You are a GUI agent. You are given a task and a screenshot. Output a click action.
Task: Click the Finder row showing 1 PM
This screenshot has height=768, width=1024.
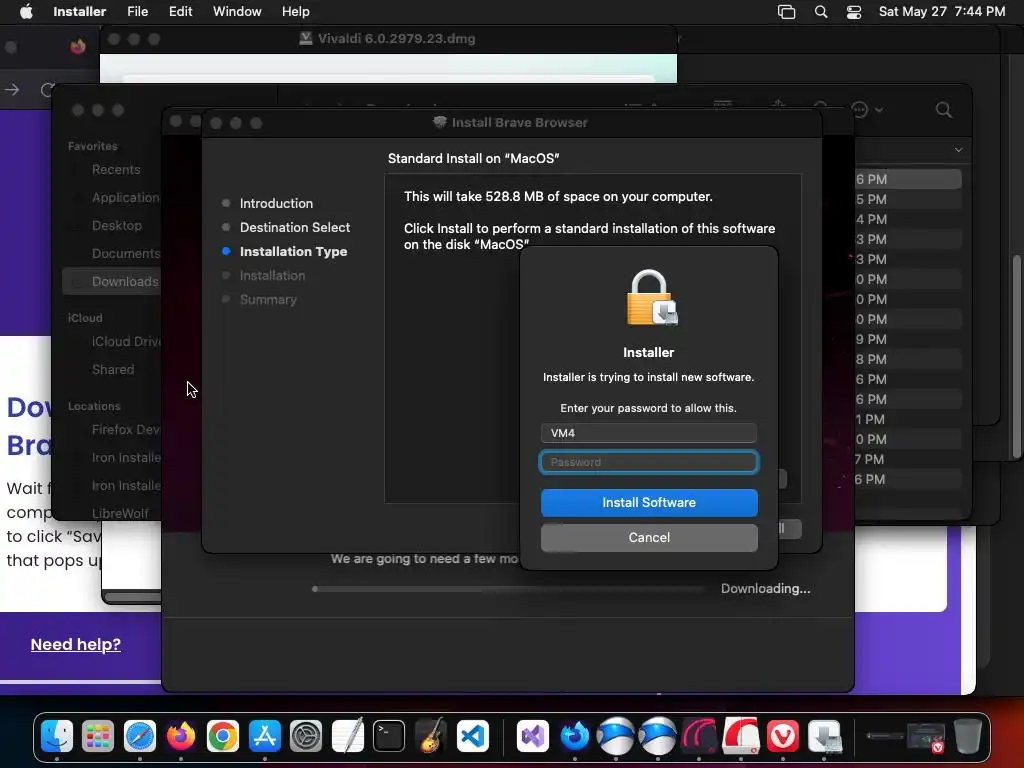(908, 419)
